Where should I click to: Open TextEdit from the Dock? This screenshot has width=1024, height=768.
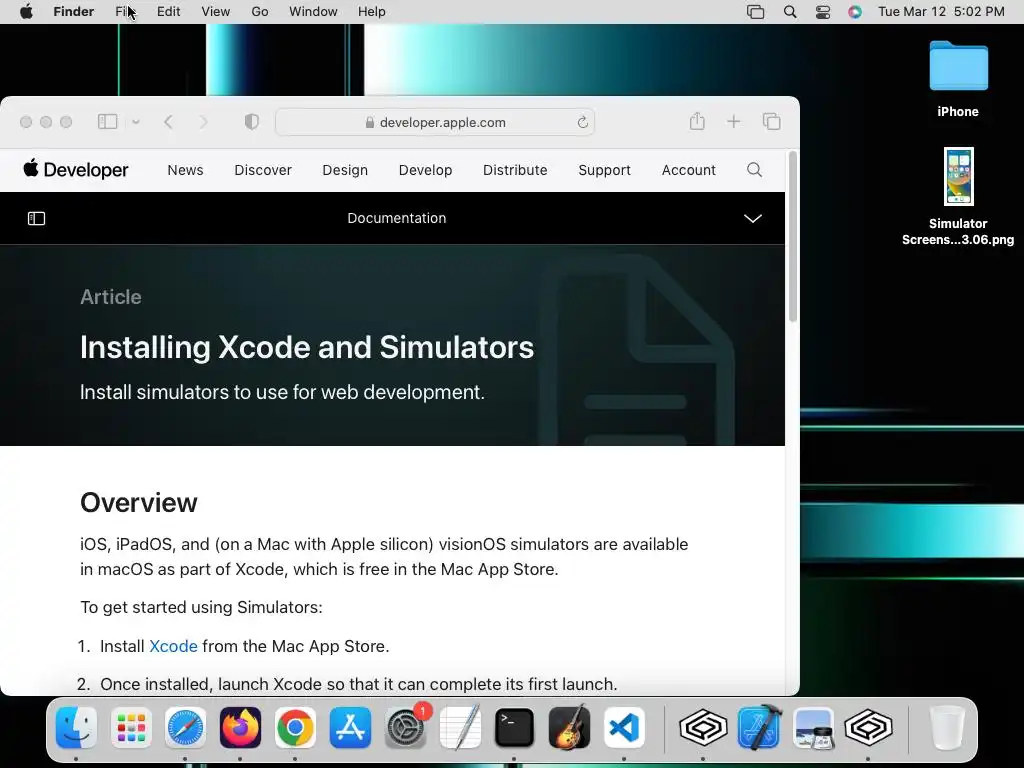click(460, 727)
